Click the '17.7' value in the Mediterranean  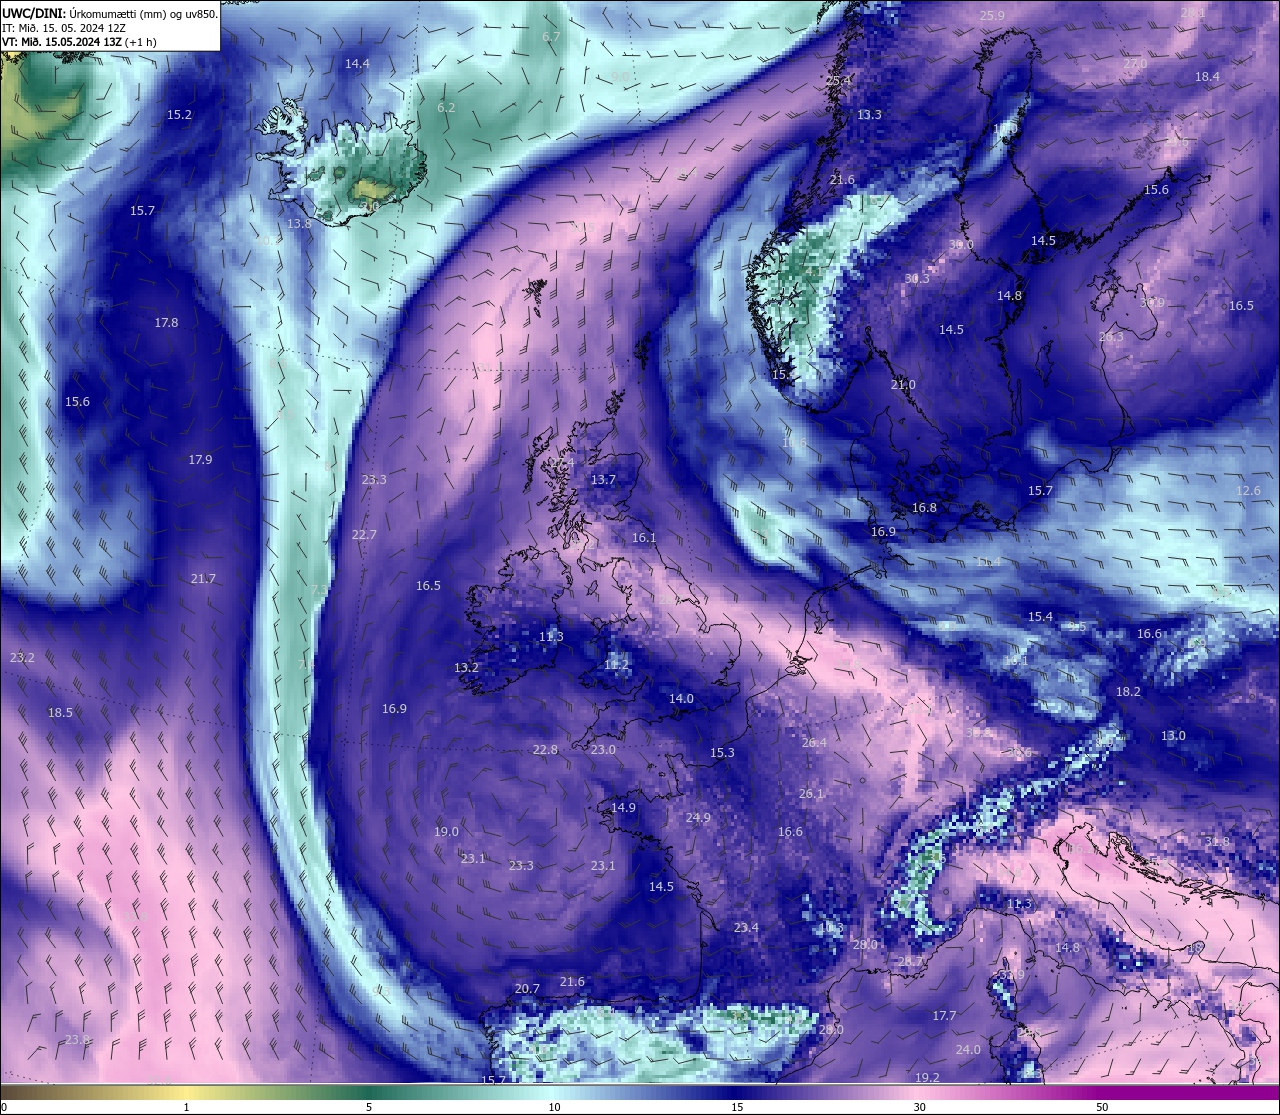click(944, 1015)
